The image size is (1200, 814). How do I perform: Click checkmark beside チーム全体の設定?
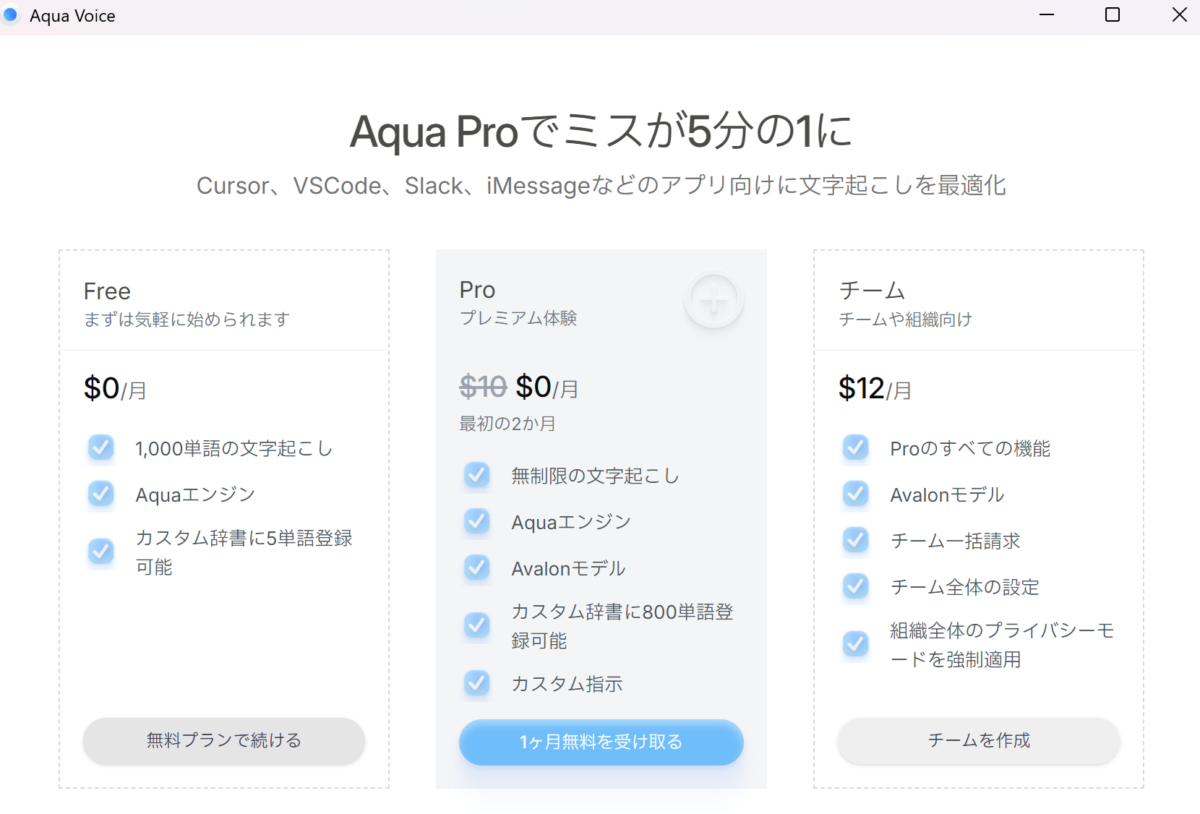click(855, 586)
